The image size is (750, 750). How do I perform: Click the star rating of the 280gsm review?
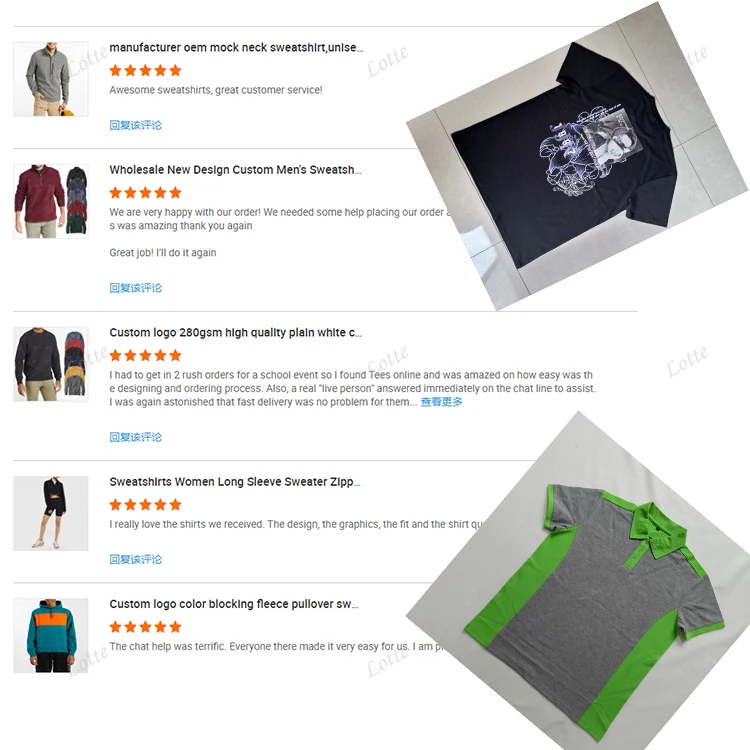pyautogui.click(x=145, y=355)
